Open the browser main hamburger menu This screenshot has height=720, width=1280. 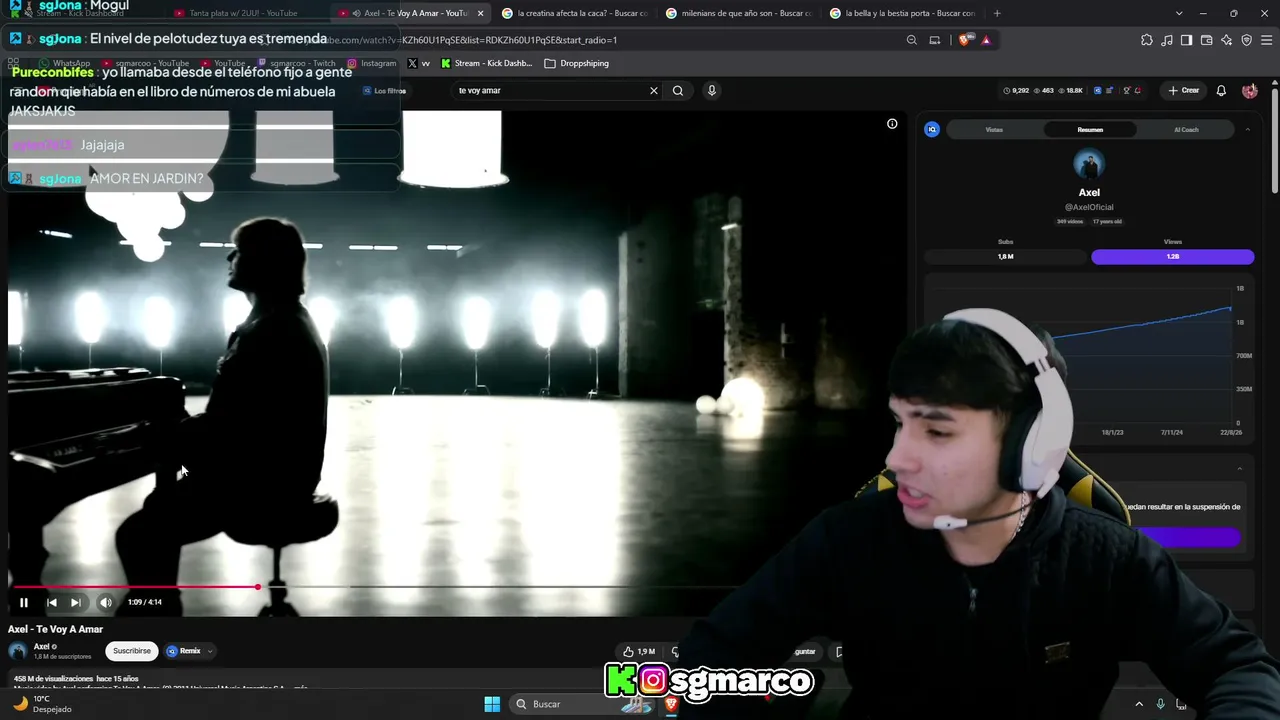click(1266, 40)
